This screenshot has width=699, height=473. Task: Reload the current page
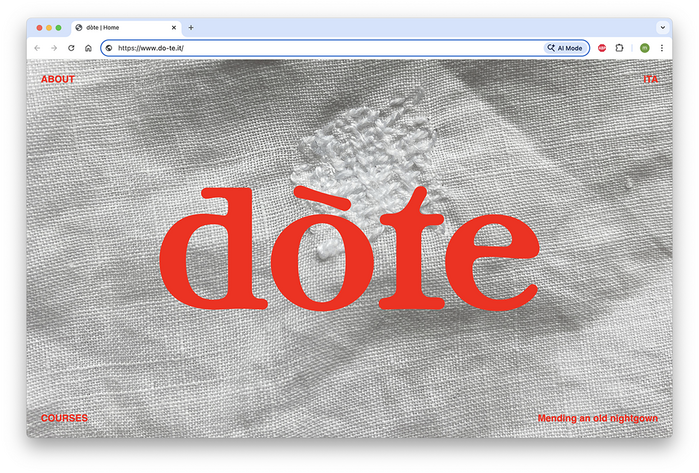71,48
